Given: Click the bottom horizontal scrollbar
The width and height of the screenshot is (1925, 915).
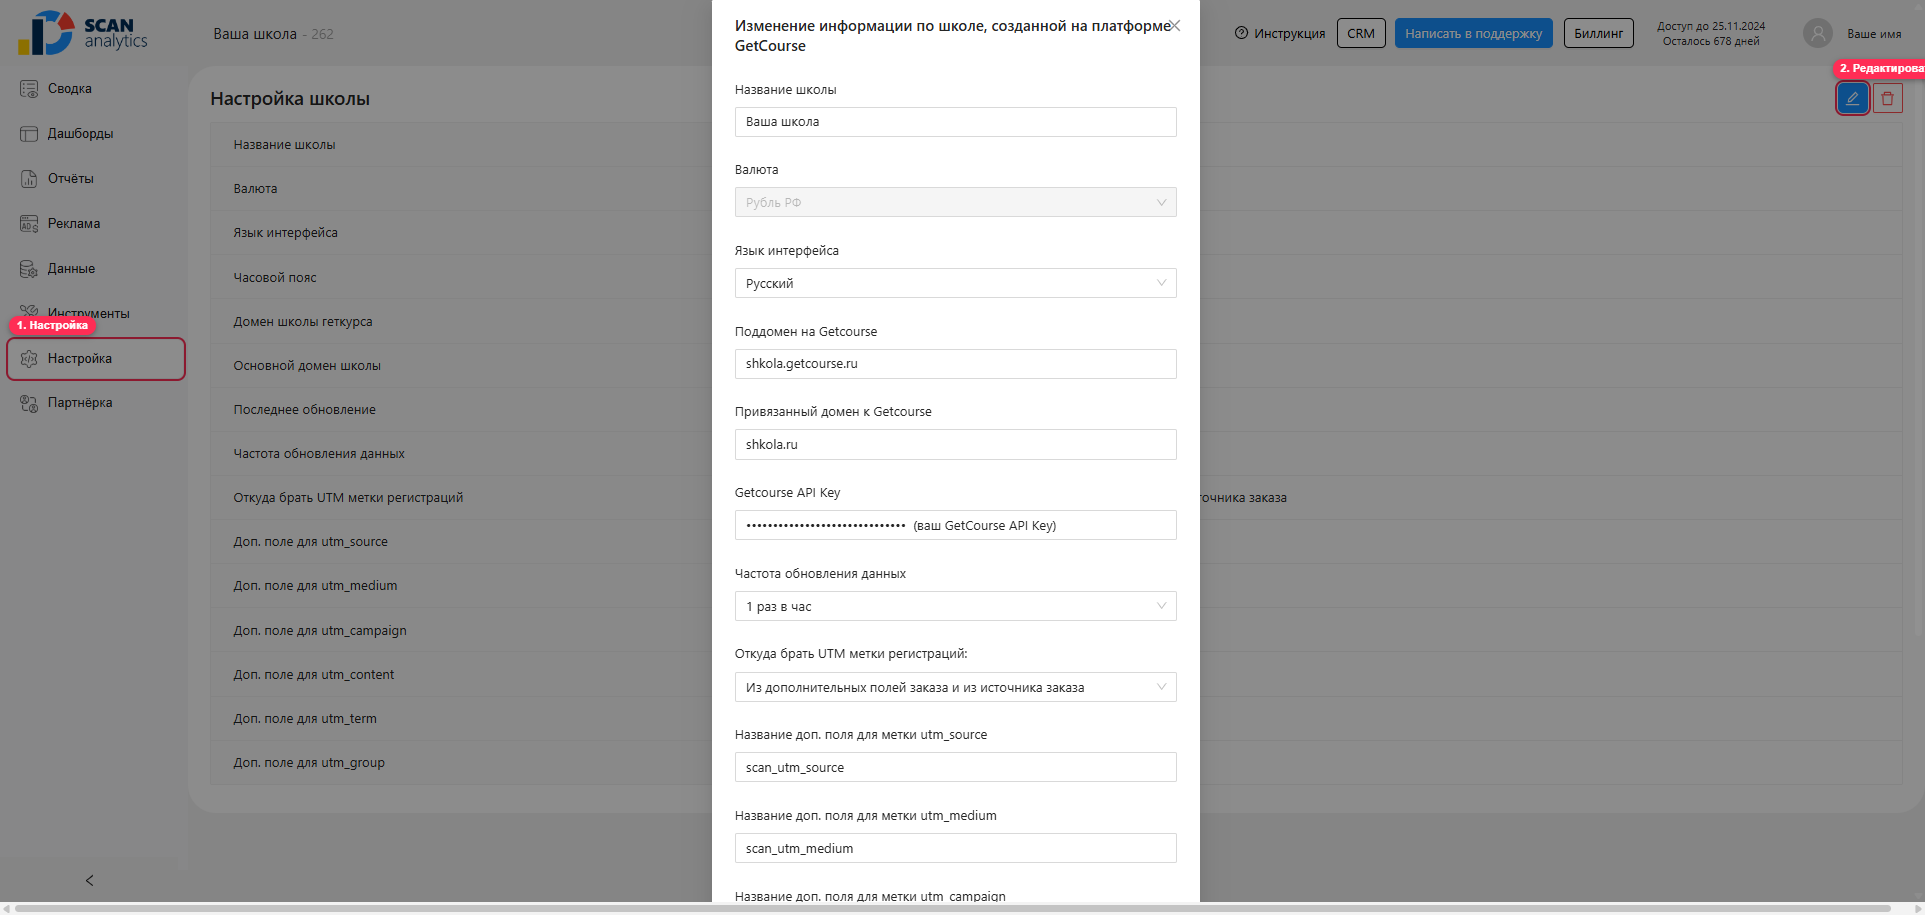Looking at the screenshot, I should [x=953, y=909].
